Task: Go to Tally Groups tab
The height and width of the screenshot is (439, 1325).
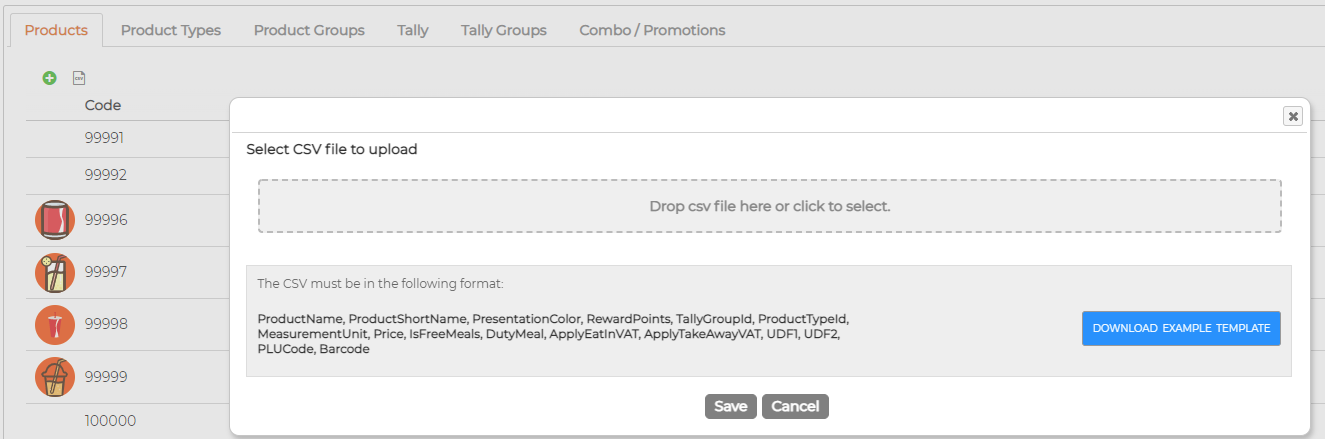Action: click(x=504, y=30)
